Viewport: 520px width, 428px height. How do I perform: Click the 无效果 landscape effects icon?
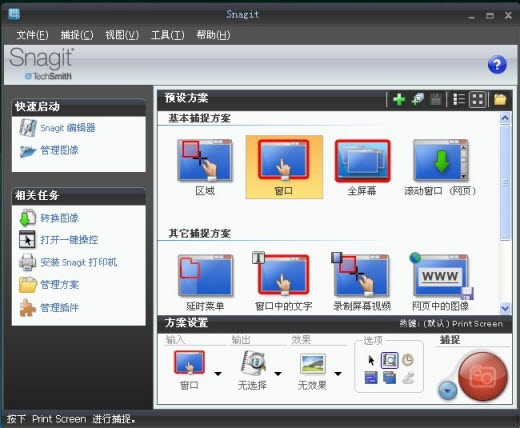click(312, 363)
